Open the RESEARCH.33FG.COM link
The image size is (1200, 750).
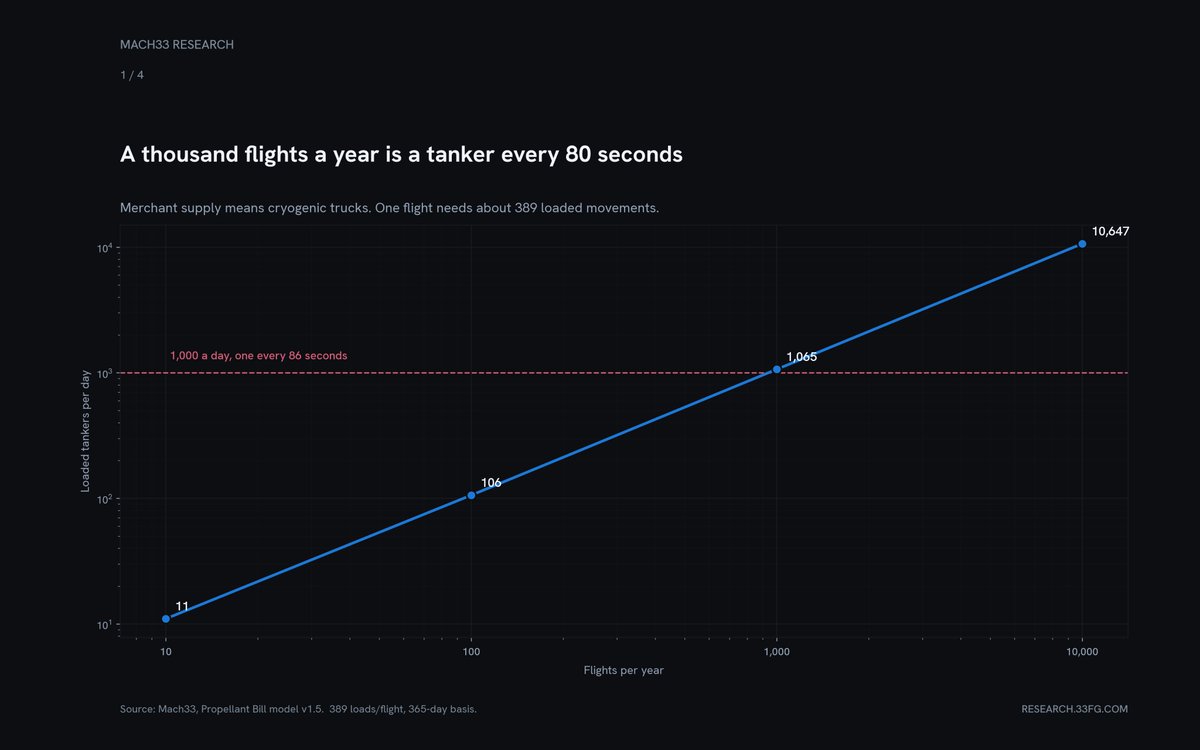point(1074,709)
